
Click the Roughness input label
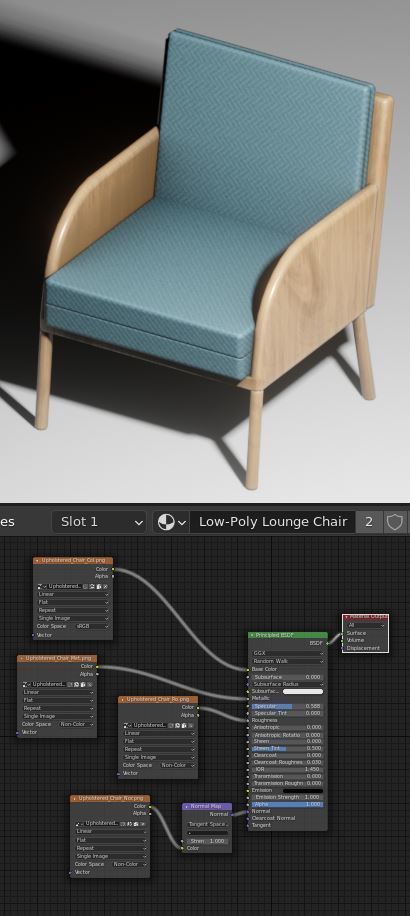click(265, 720)
